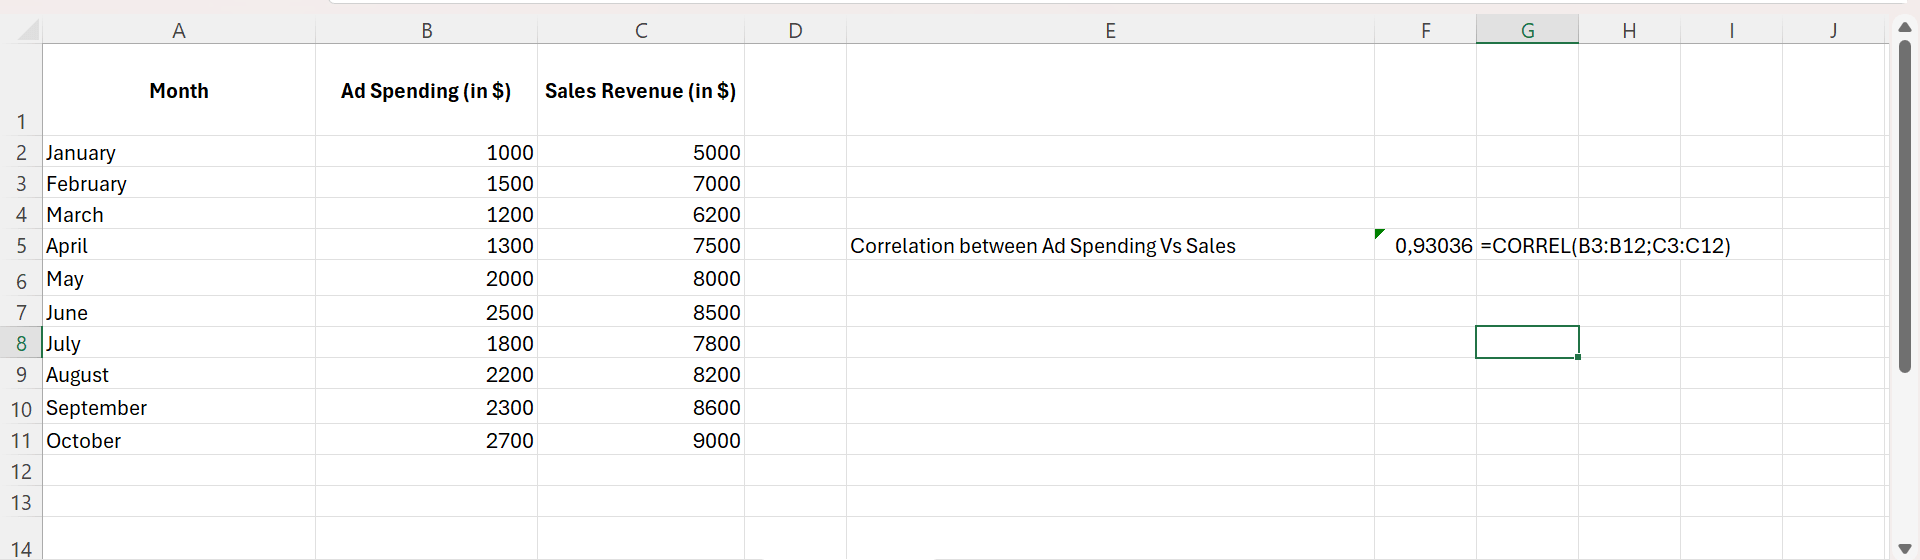The height and width of the screenshot is (560, 1920).
Task: Click the Select All corner triangle
Action: pos(28,31)
